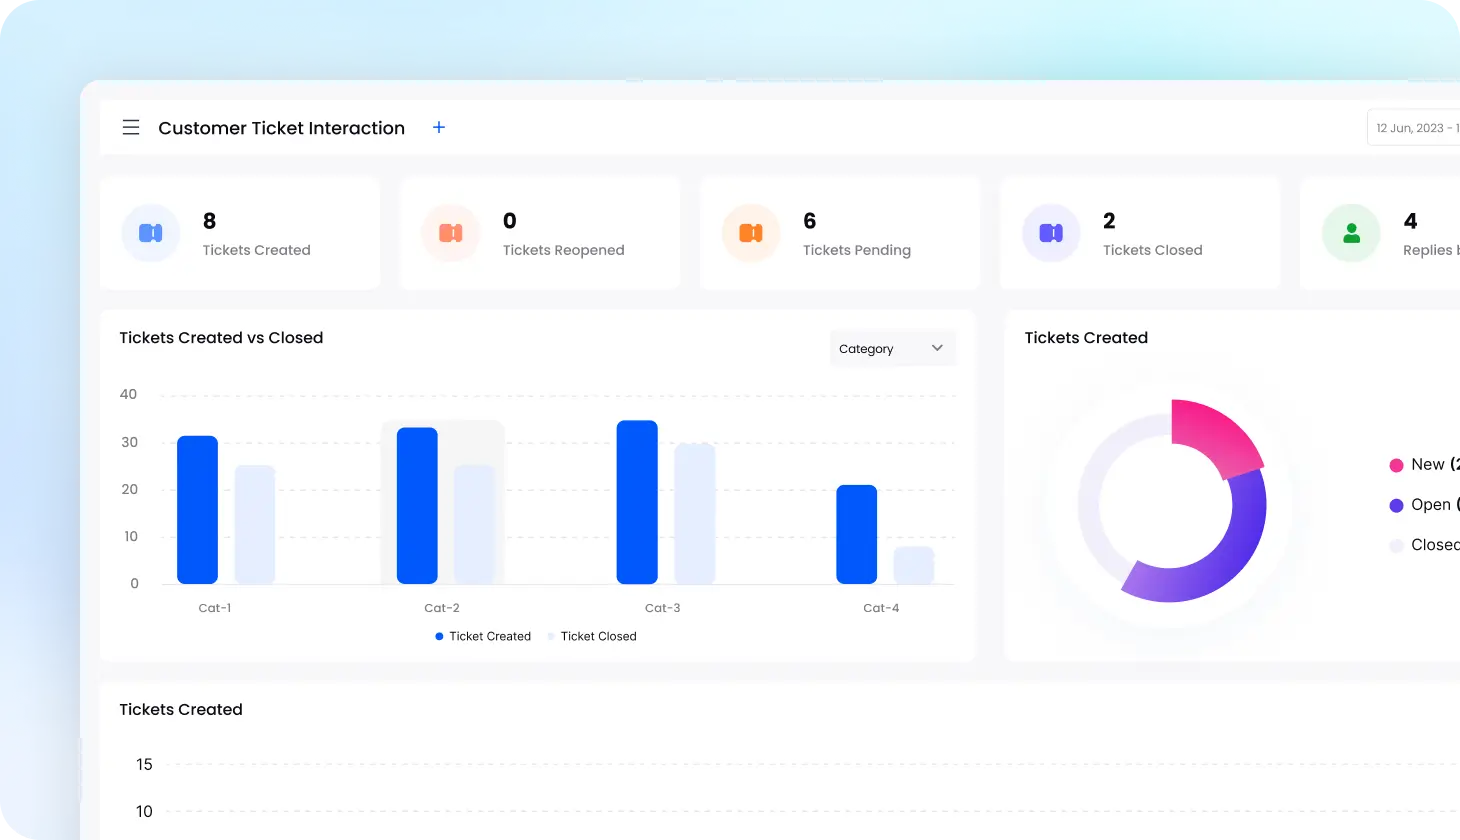1460x840 pixels.
Task: Click the Cat-2 axis label
Action: 442,608
